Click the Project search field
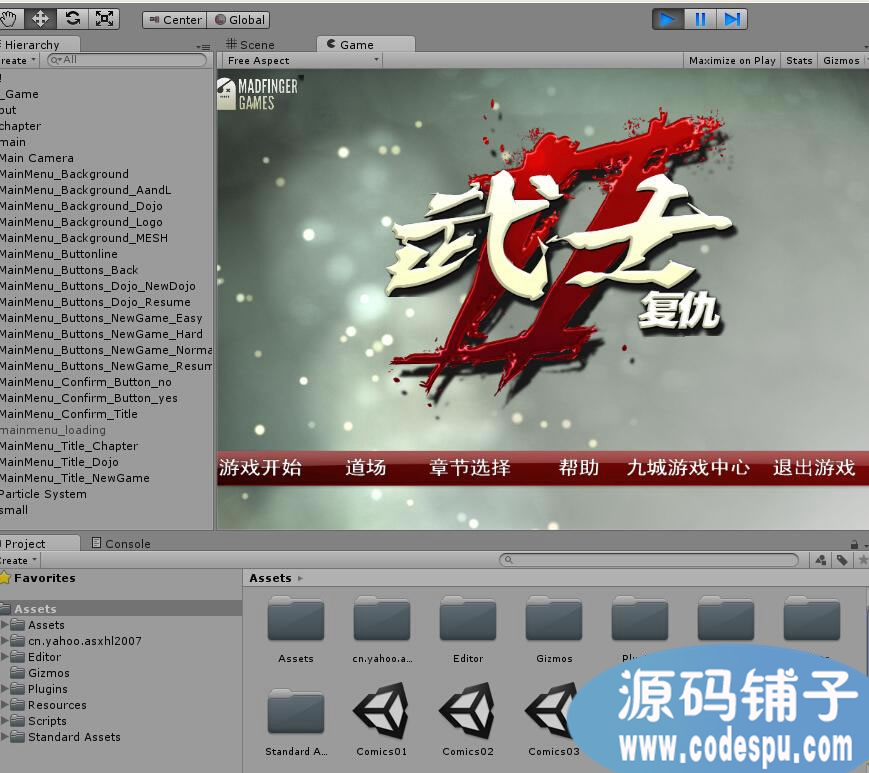The width and height of the screenshot is (869, 773). pyautogui.click(x=649, y=560)
